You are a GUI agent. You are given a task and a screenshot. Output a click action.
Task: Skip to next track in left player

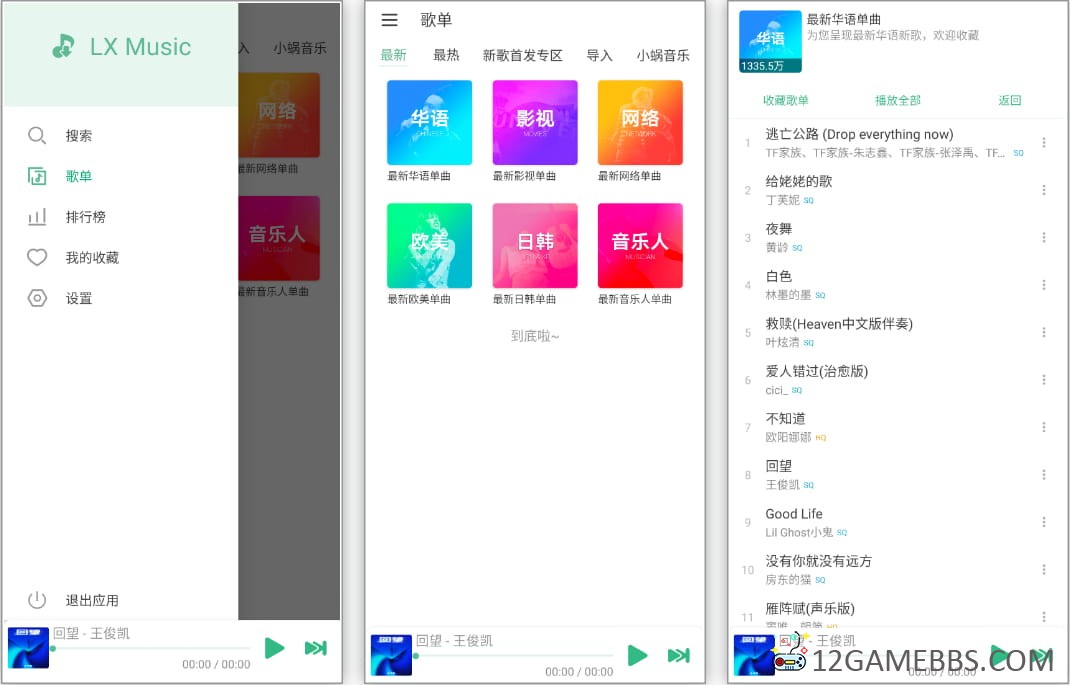[x=316, y=648]
